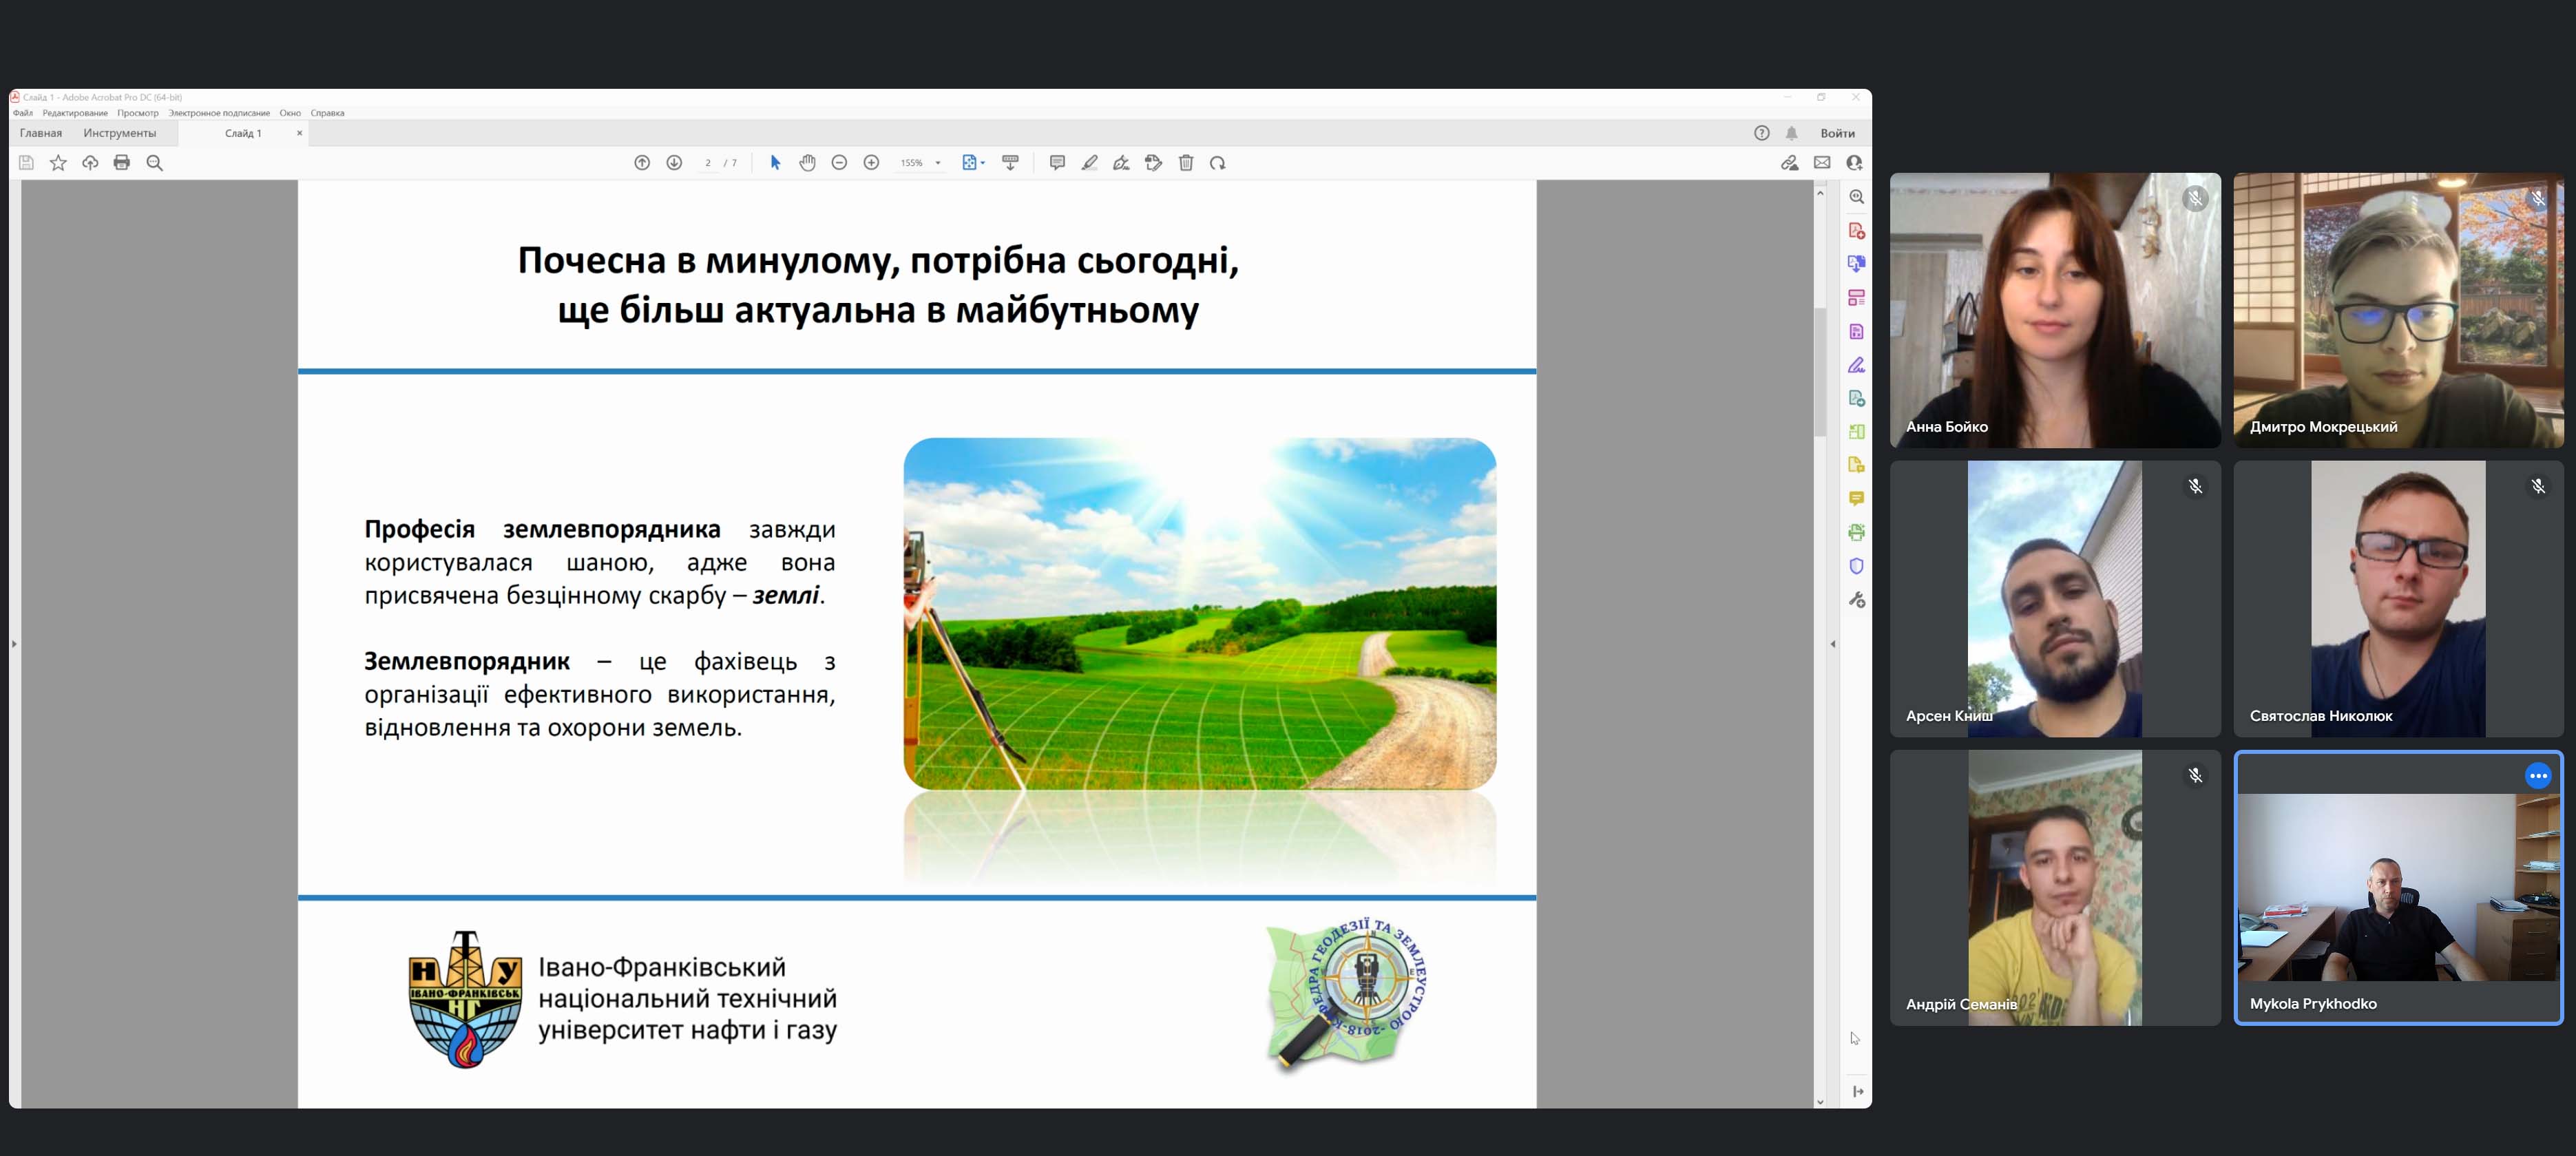Open the 155% zoom level dropdown
2576x1156 pixels.
pyautogui.click(x=937, y=163)
